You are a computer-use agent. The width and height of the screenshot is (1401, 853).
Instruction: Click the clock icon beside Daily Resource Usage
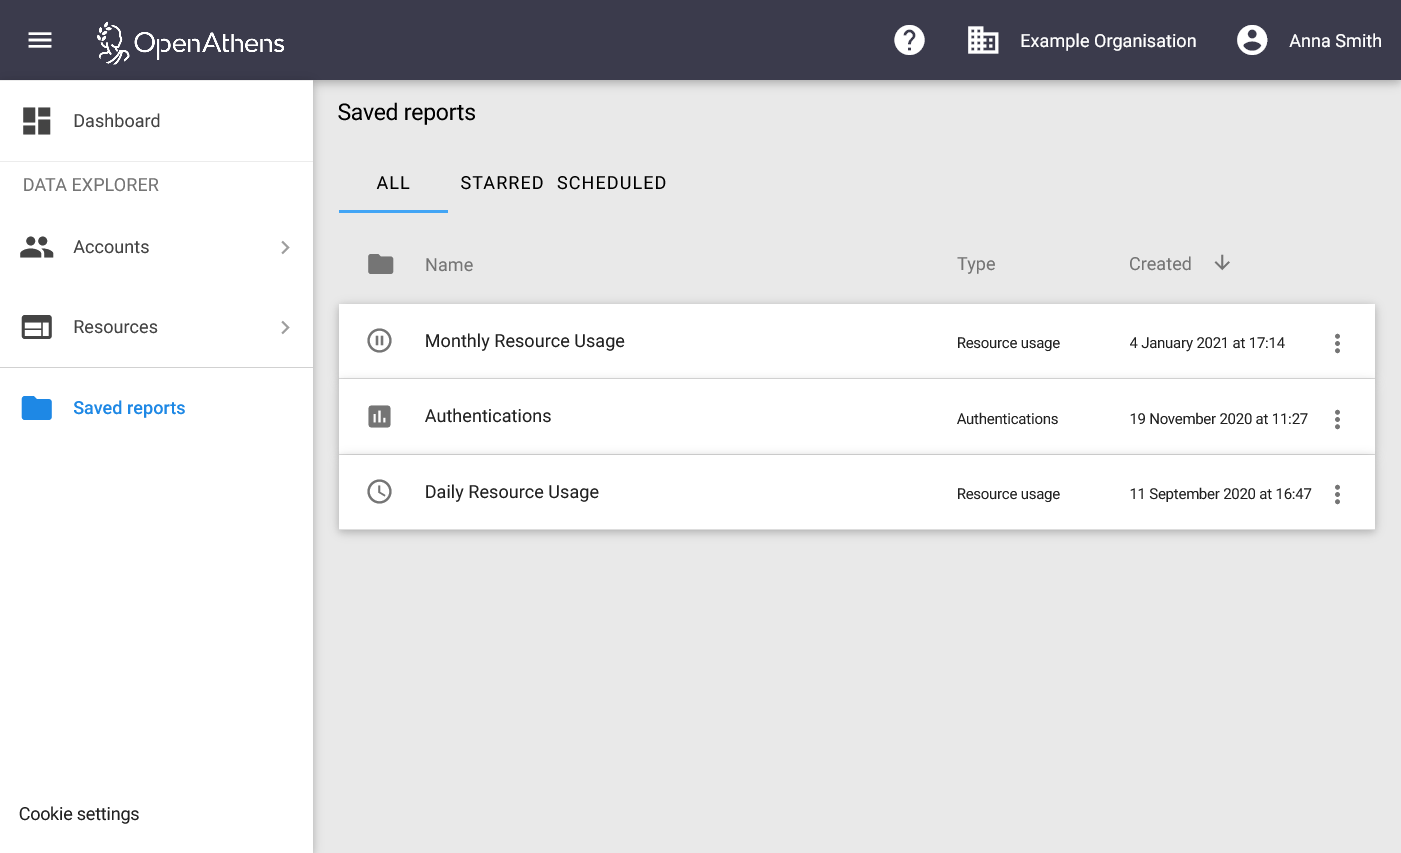pos(379,491)
